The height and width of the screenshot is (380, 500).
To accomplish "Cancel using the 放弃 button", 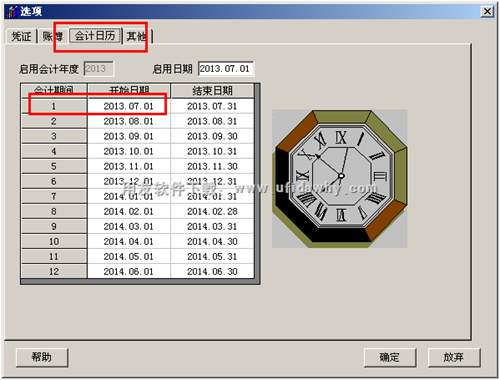I will 454,357.
